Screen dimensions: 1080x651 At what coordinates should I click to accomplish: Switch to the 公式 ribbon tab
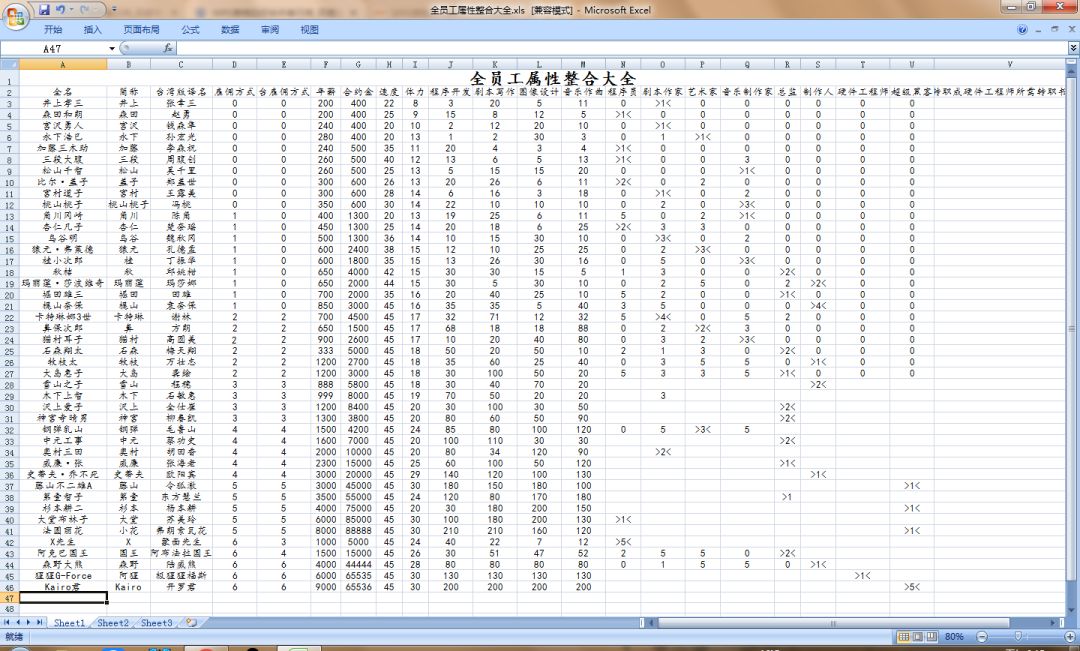(190, 30)
